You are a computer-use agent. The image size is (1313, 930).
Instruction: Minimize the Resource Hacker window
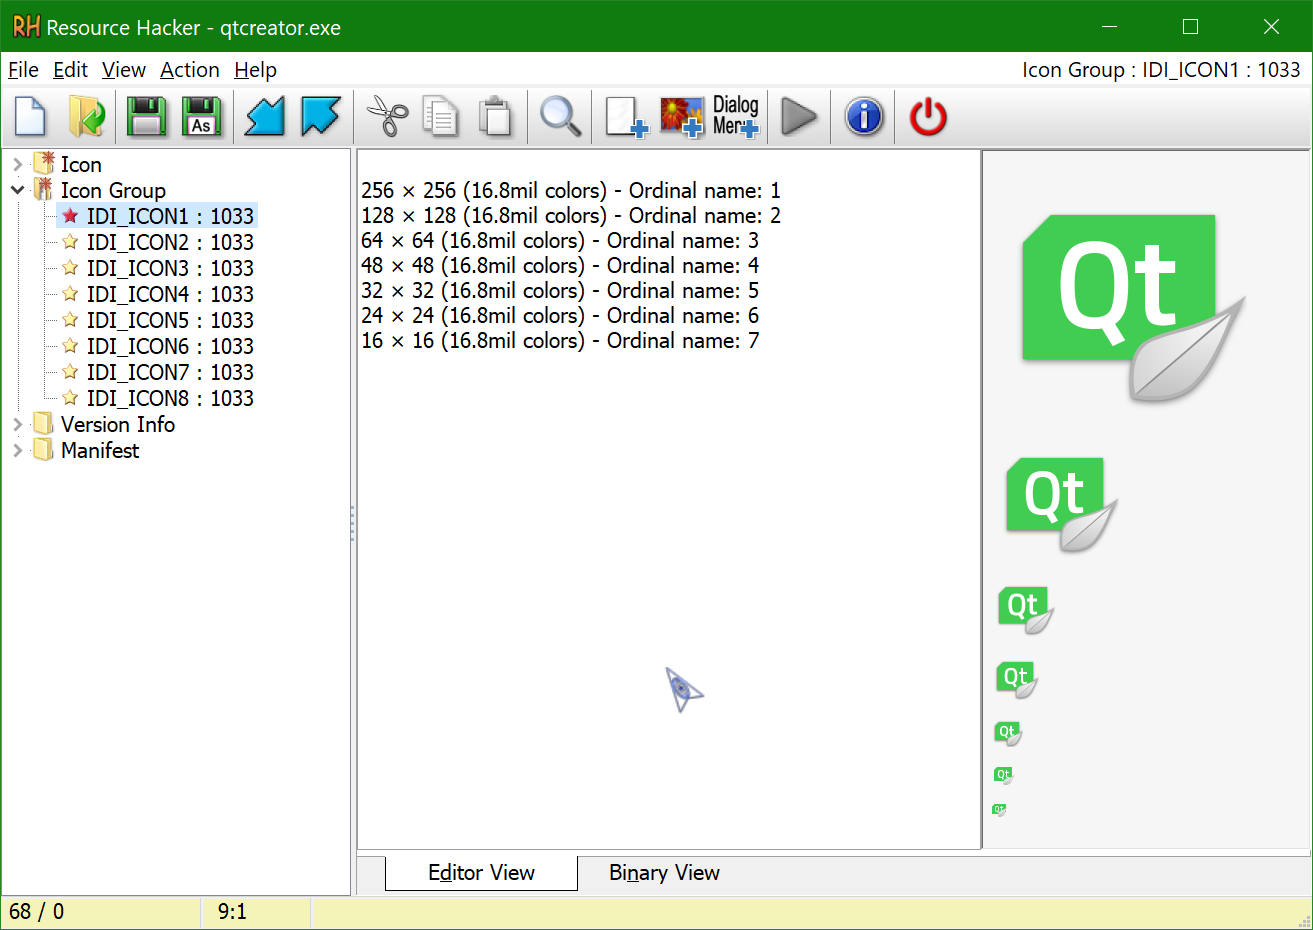(1109, 27)
